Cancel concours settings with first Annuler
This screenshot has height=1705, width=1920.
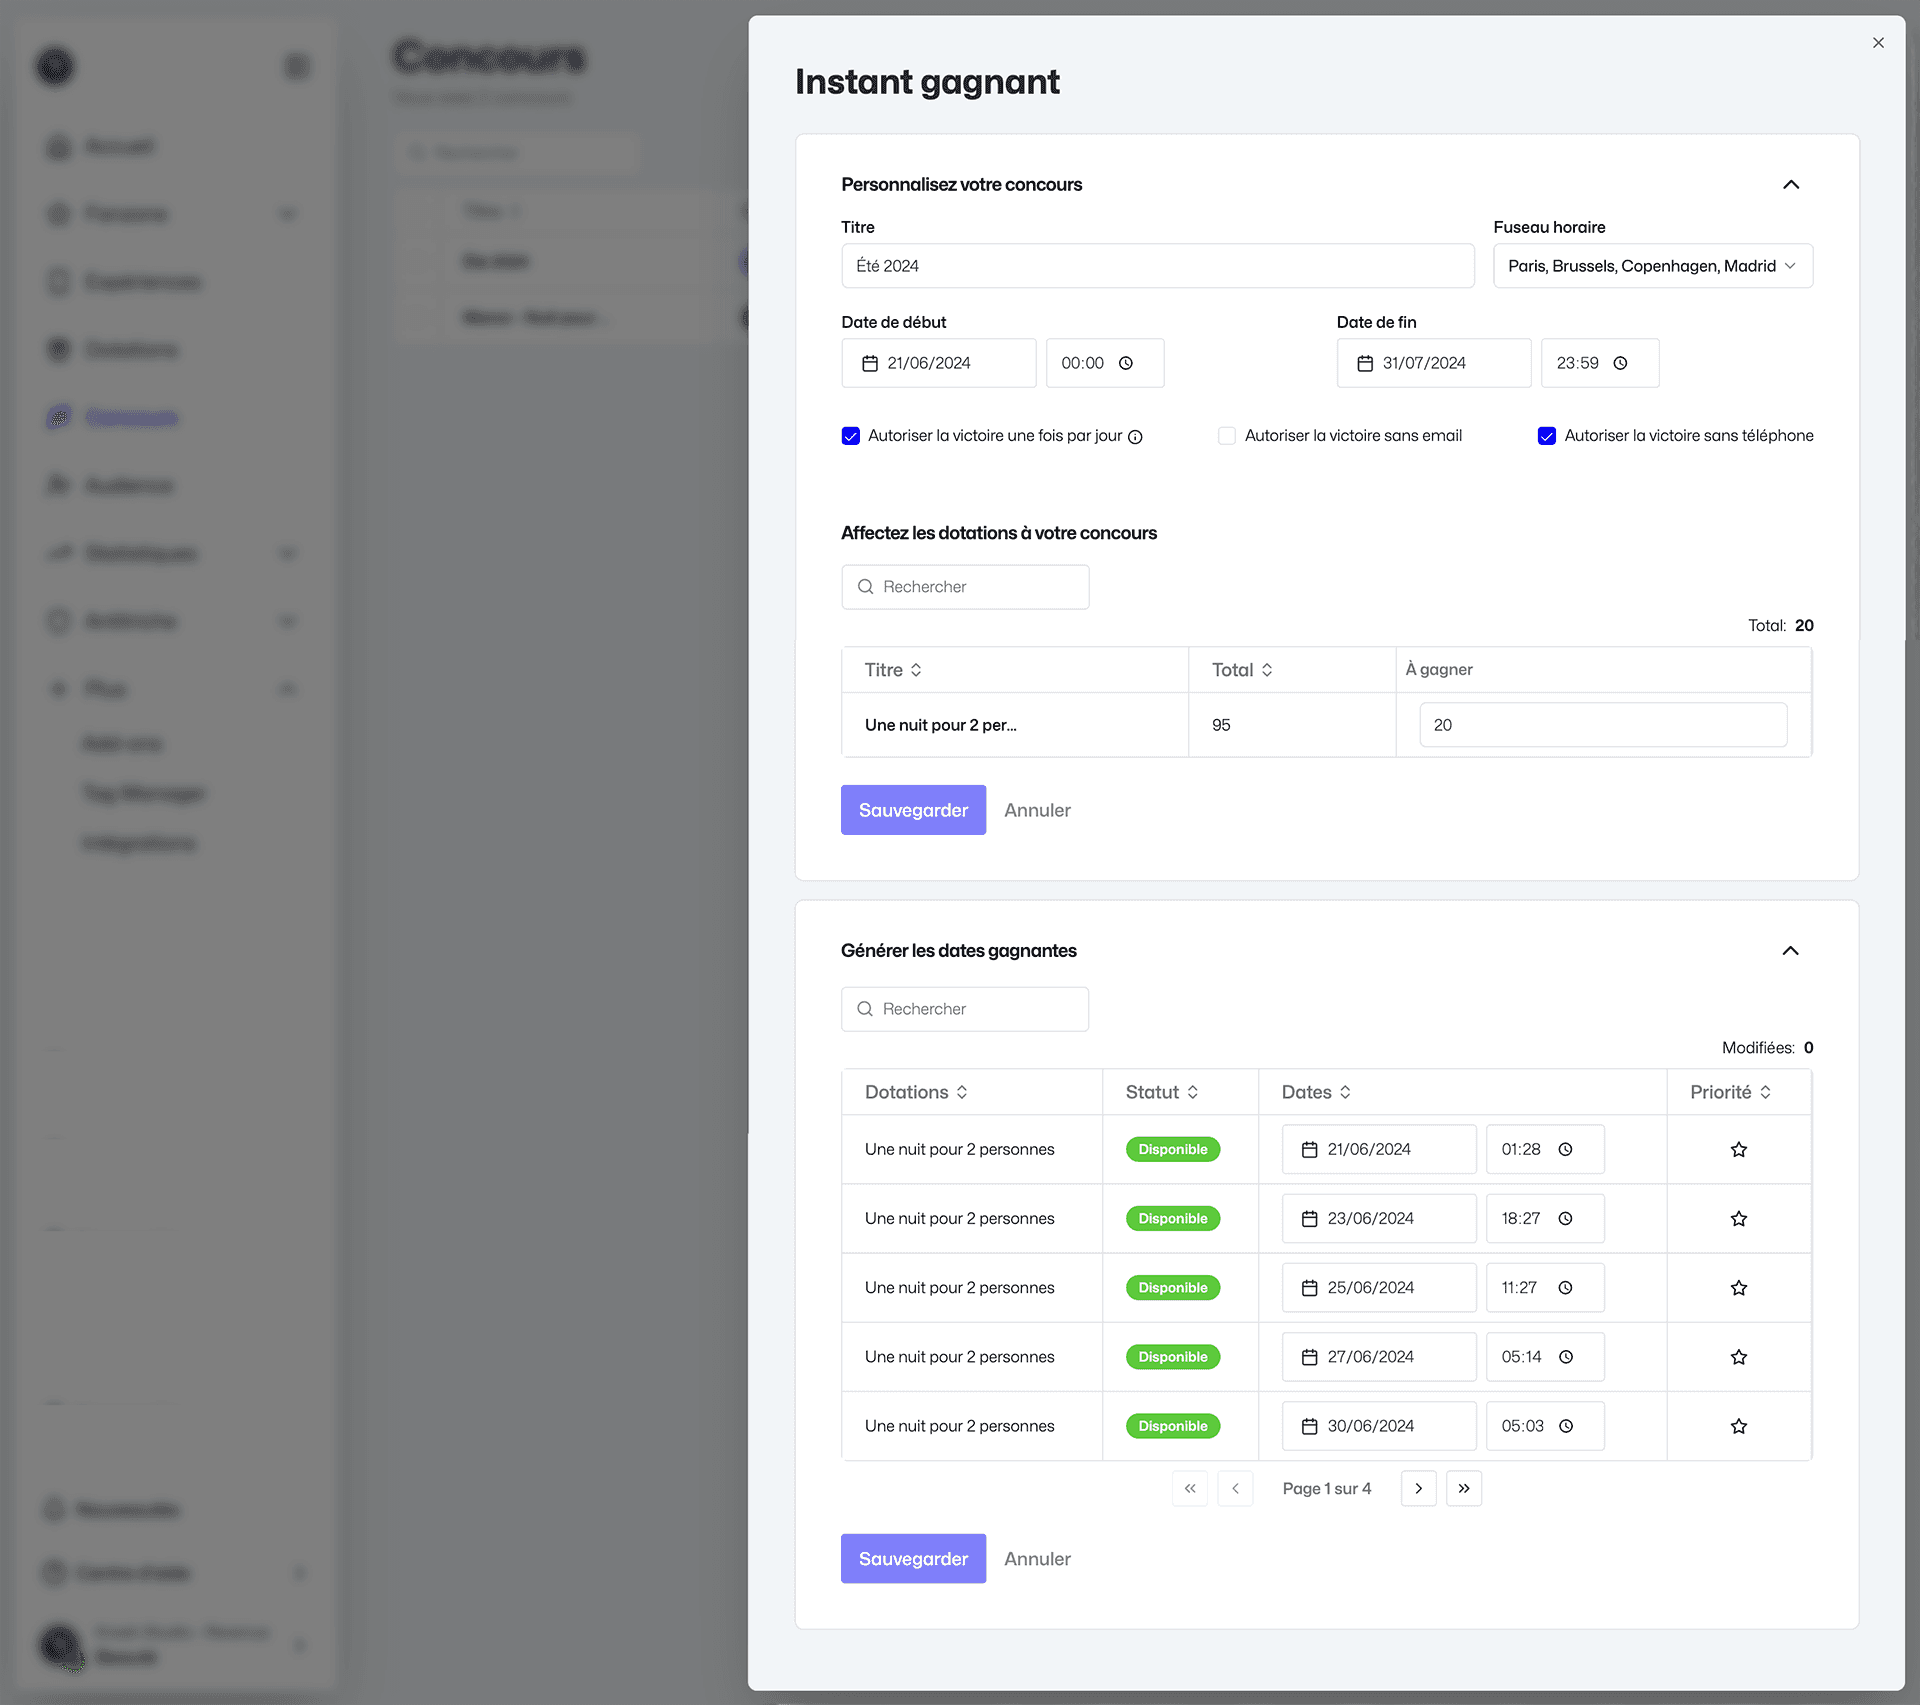(x=1037, y=810)
